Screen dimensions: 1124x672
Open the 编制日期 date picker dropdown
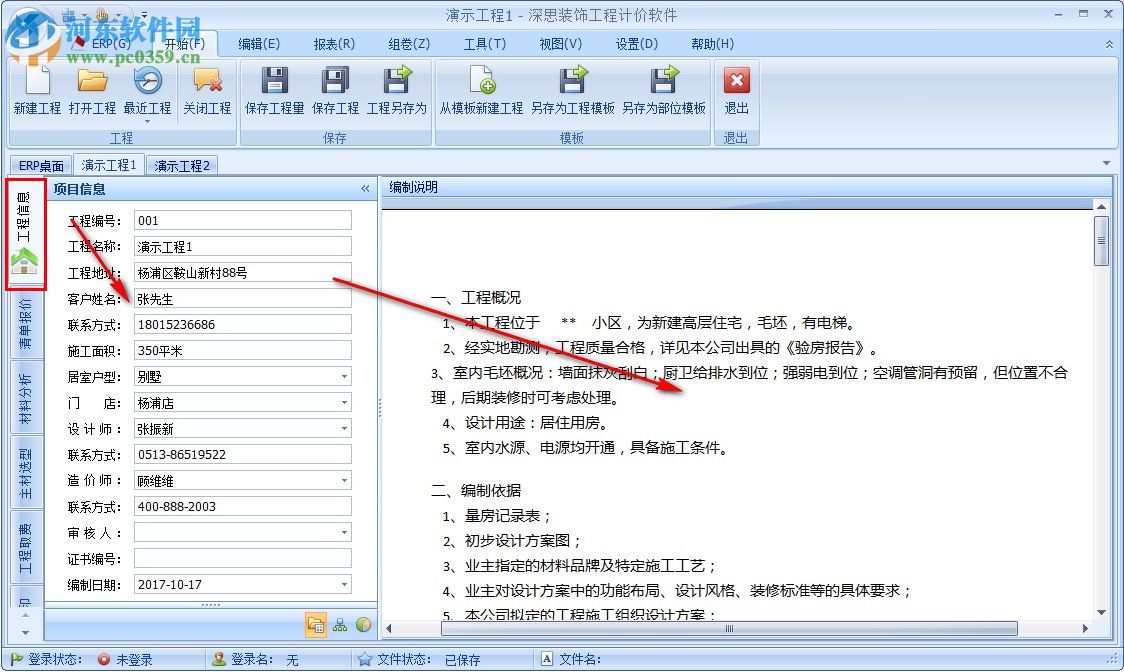pos(344,584)
